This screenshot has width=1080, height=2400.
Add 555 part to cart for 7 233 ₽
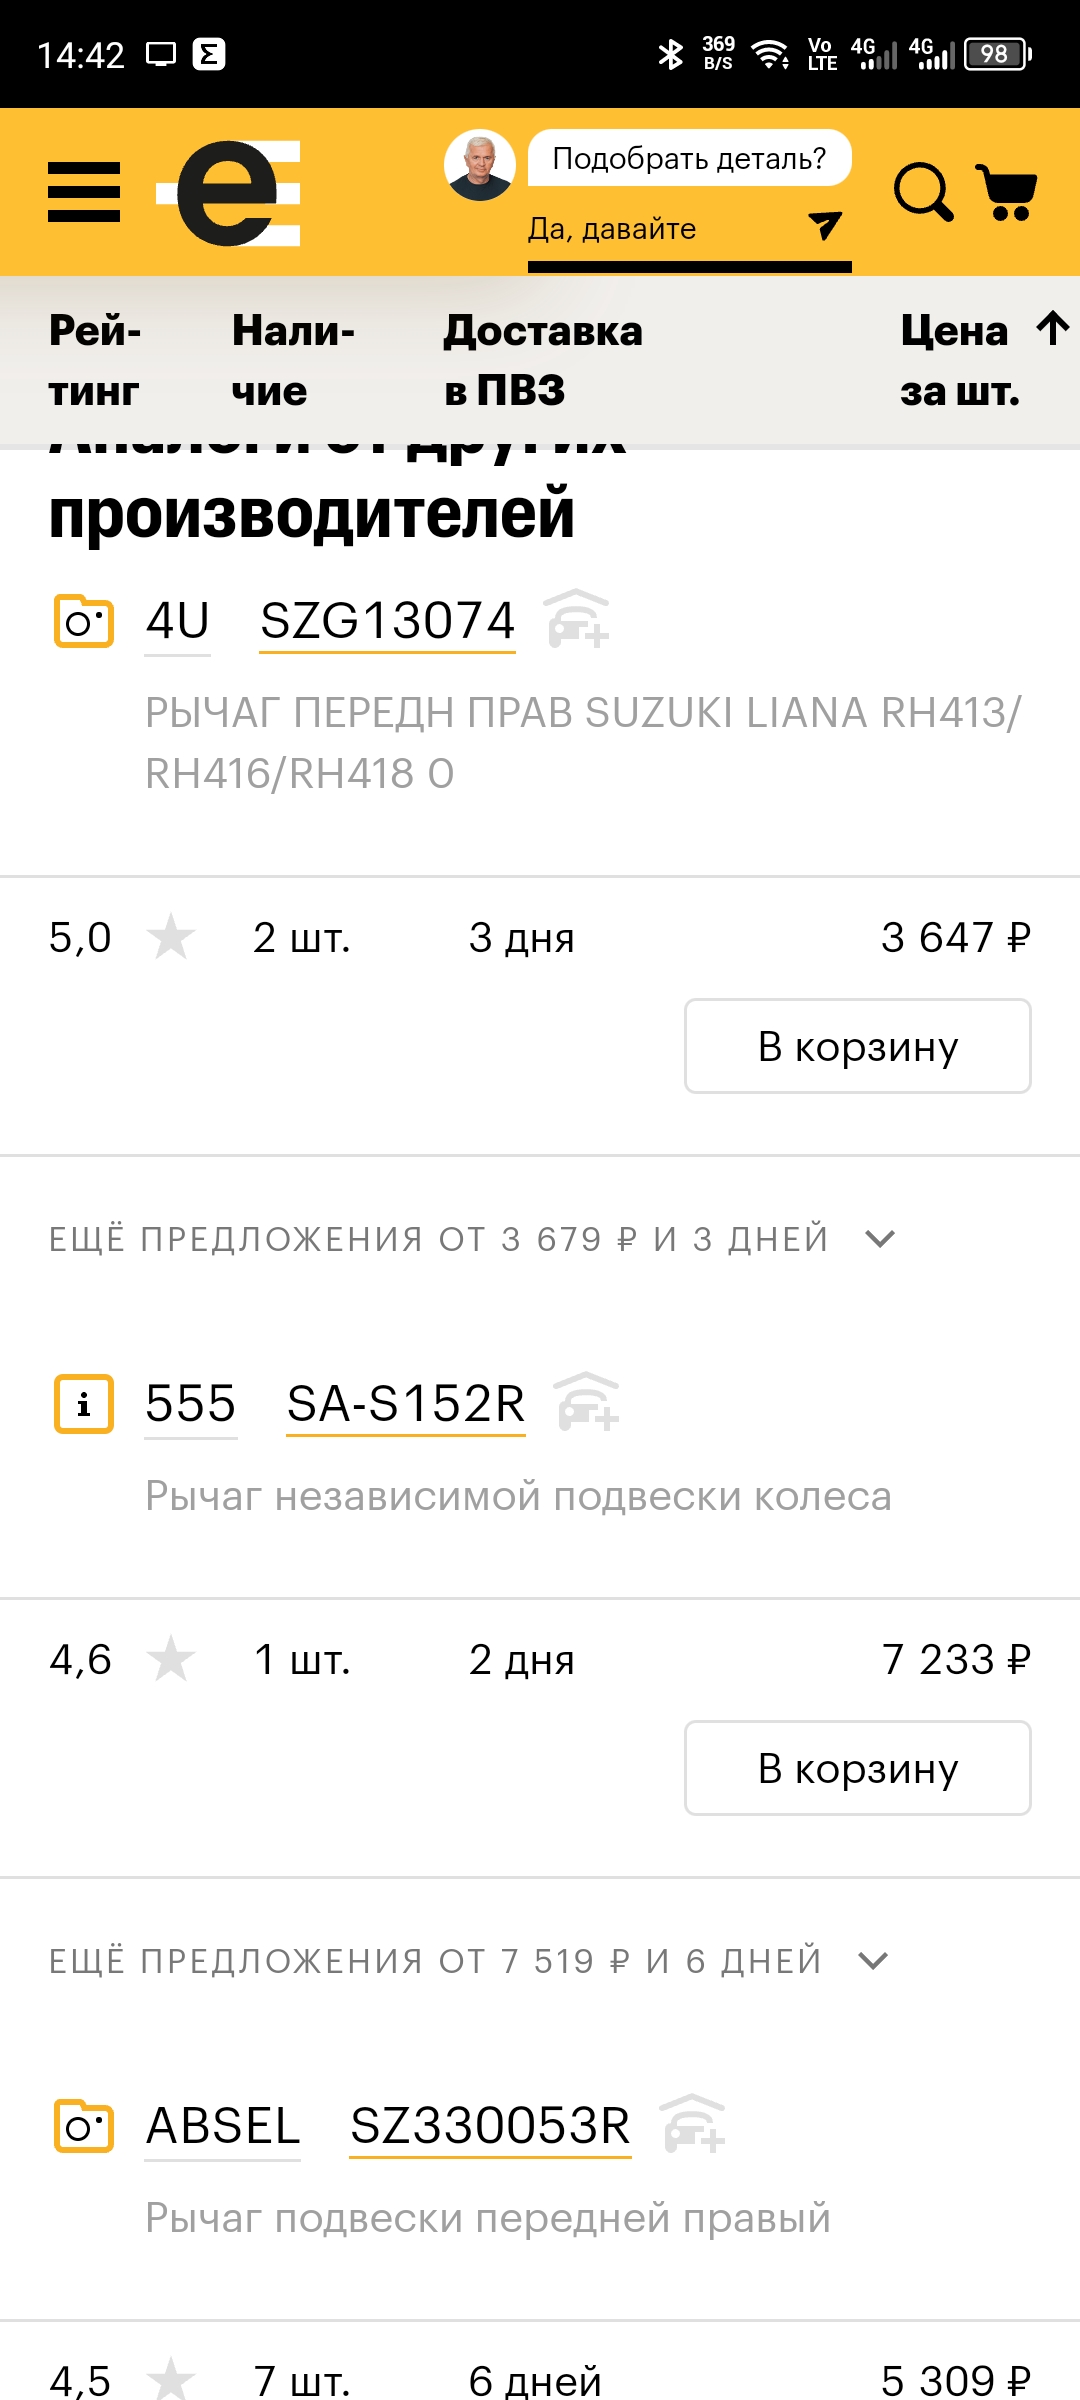[857, 1768]
